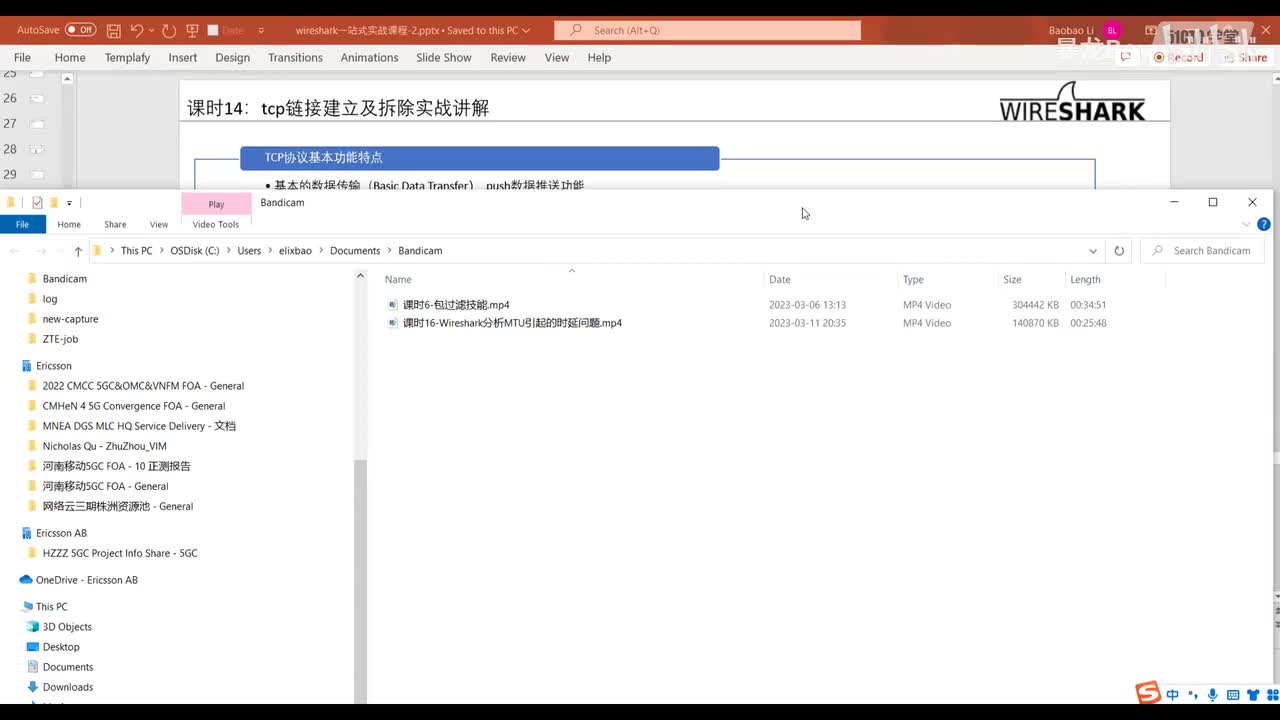Viewport: 1280px width, 720px height.
Task: Open the Baobao Li account avatar
Action: (x=1112, y=31)
